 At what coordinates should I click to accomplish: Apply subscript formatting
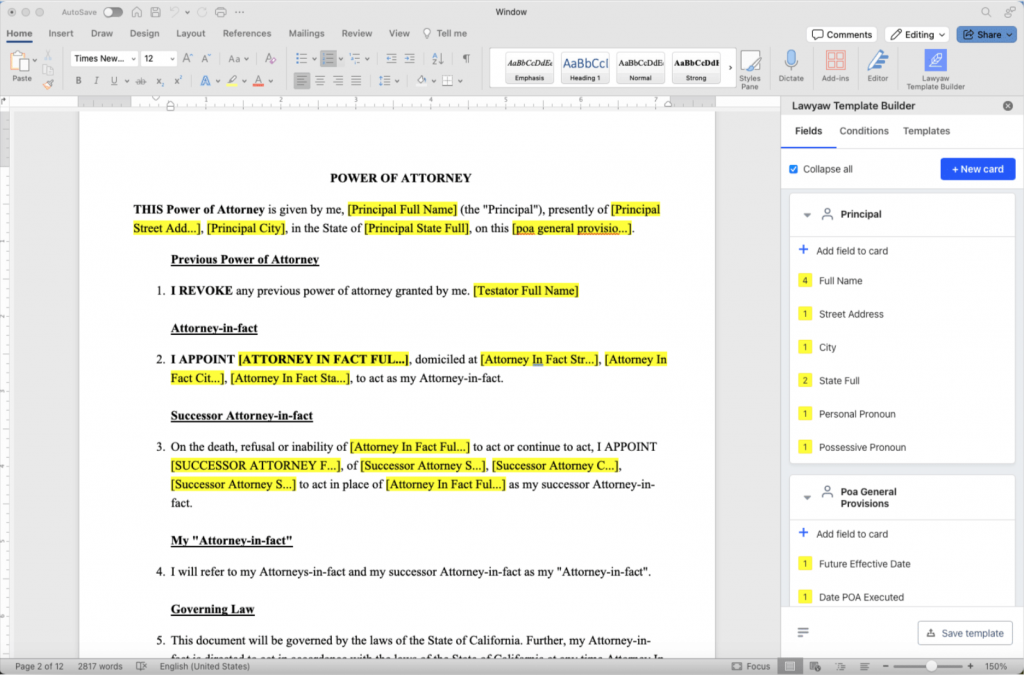coord(160,81)
